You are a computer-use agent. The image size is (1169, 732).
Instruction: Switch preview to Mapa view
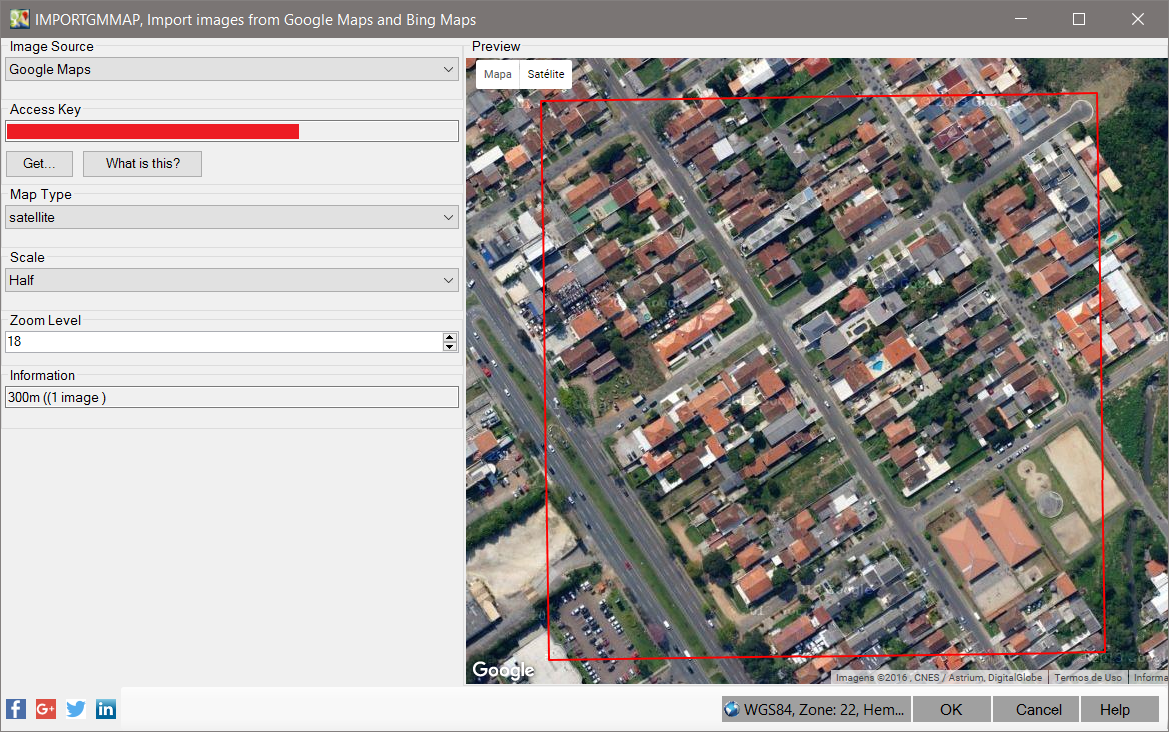(497, 75)
